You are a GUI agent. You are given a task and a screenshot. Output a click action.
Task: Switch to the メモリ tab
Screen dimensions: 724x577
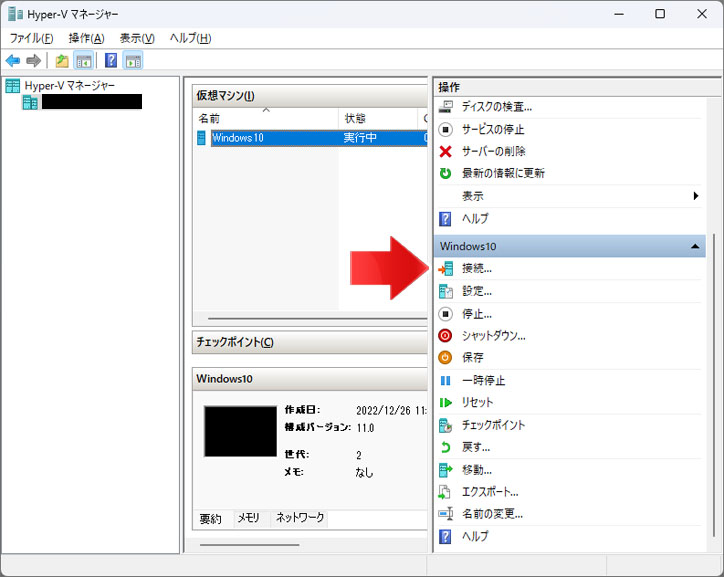(x=249, y=518)
